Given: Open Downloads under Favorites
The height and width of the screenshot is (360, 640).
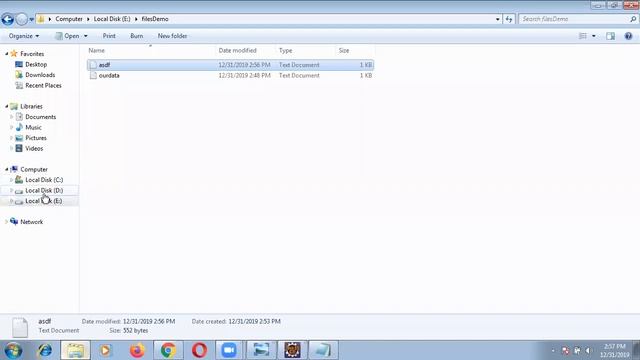Looking at the screenshot, I should click(40, 75).
